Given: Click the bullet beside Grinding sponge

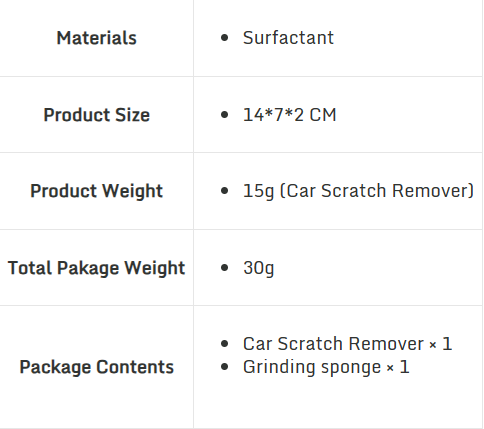Looking at the screenshot, I should [225, 367].
